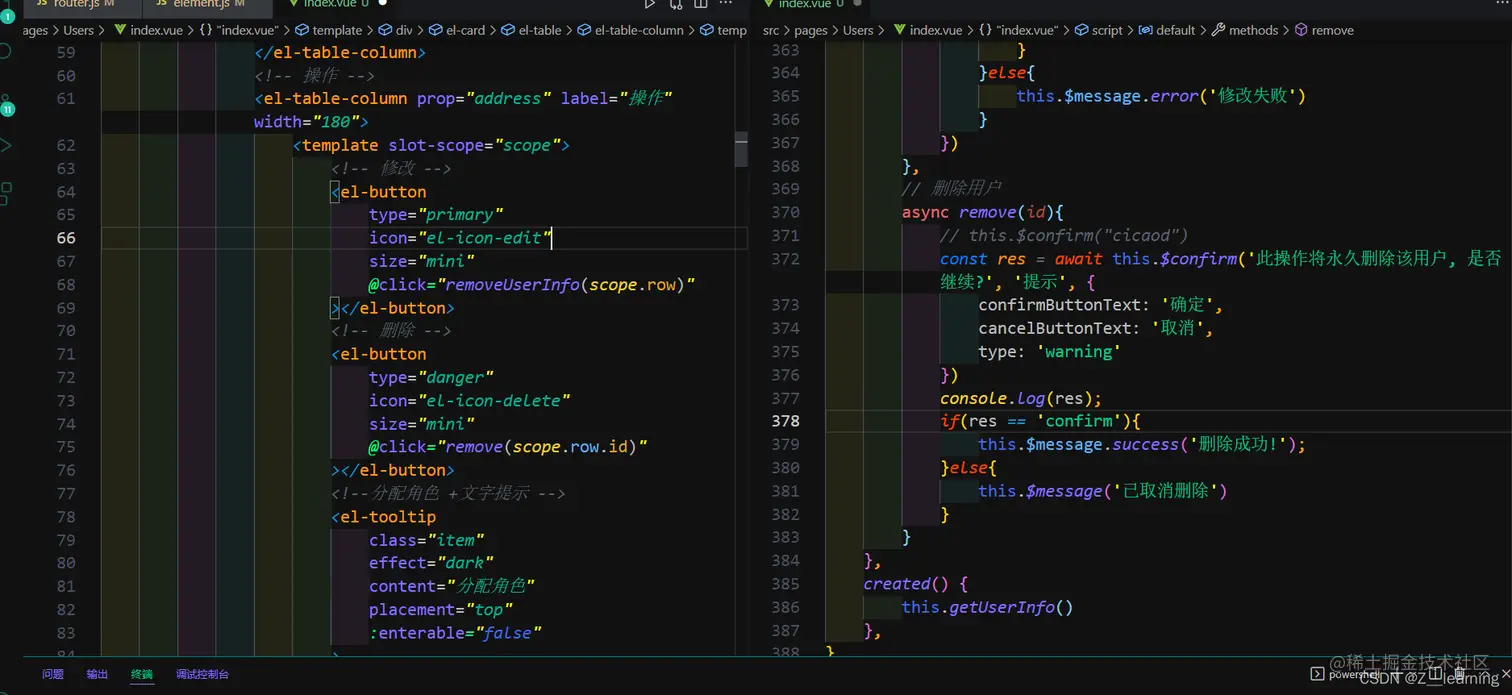
Task: Click placement="top" attribute
Action: (441, 610)
